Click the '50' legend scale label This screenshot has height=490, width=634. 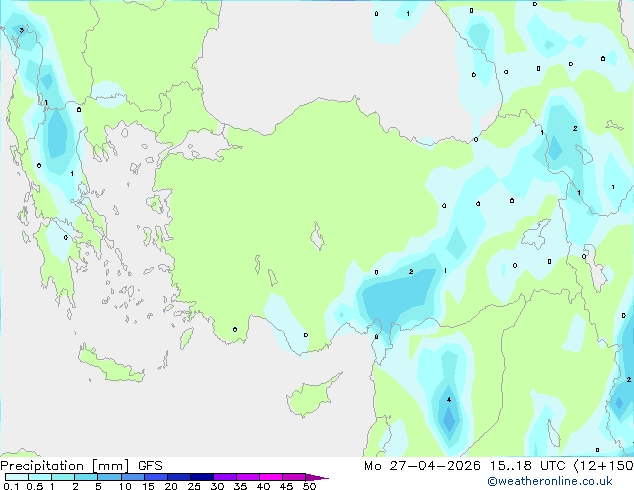[x=309, y=486]
